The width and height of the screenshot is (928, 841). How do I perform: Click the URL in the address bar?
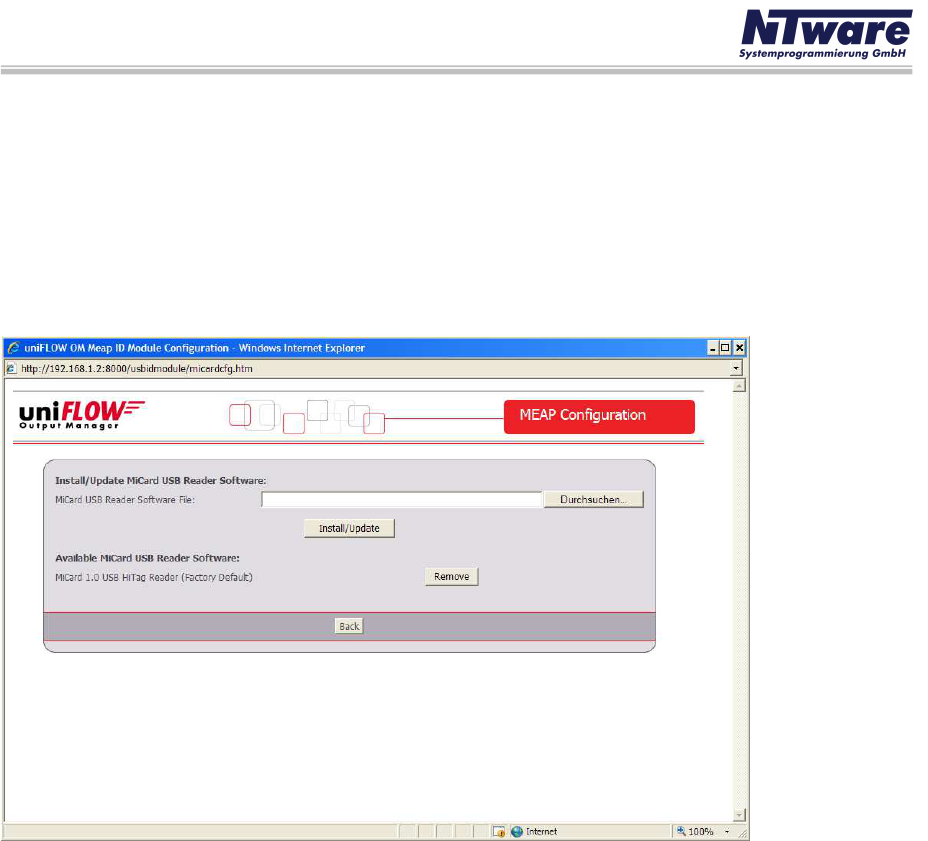point(137,369)
